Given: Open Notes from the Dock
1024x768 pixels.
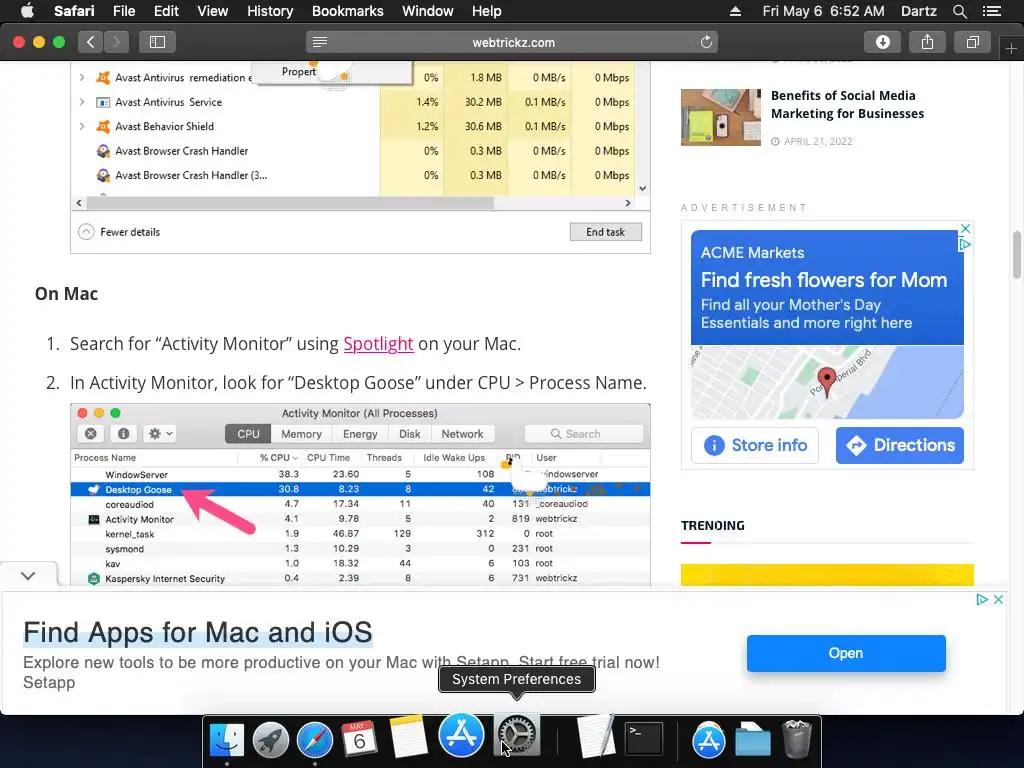Looking at the screenshot, I should click(408, 737).
